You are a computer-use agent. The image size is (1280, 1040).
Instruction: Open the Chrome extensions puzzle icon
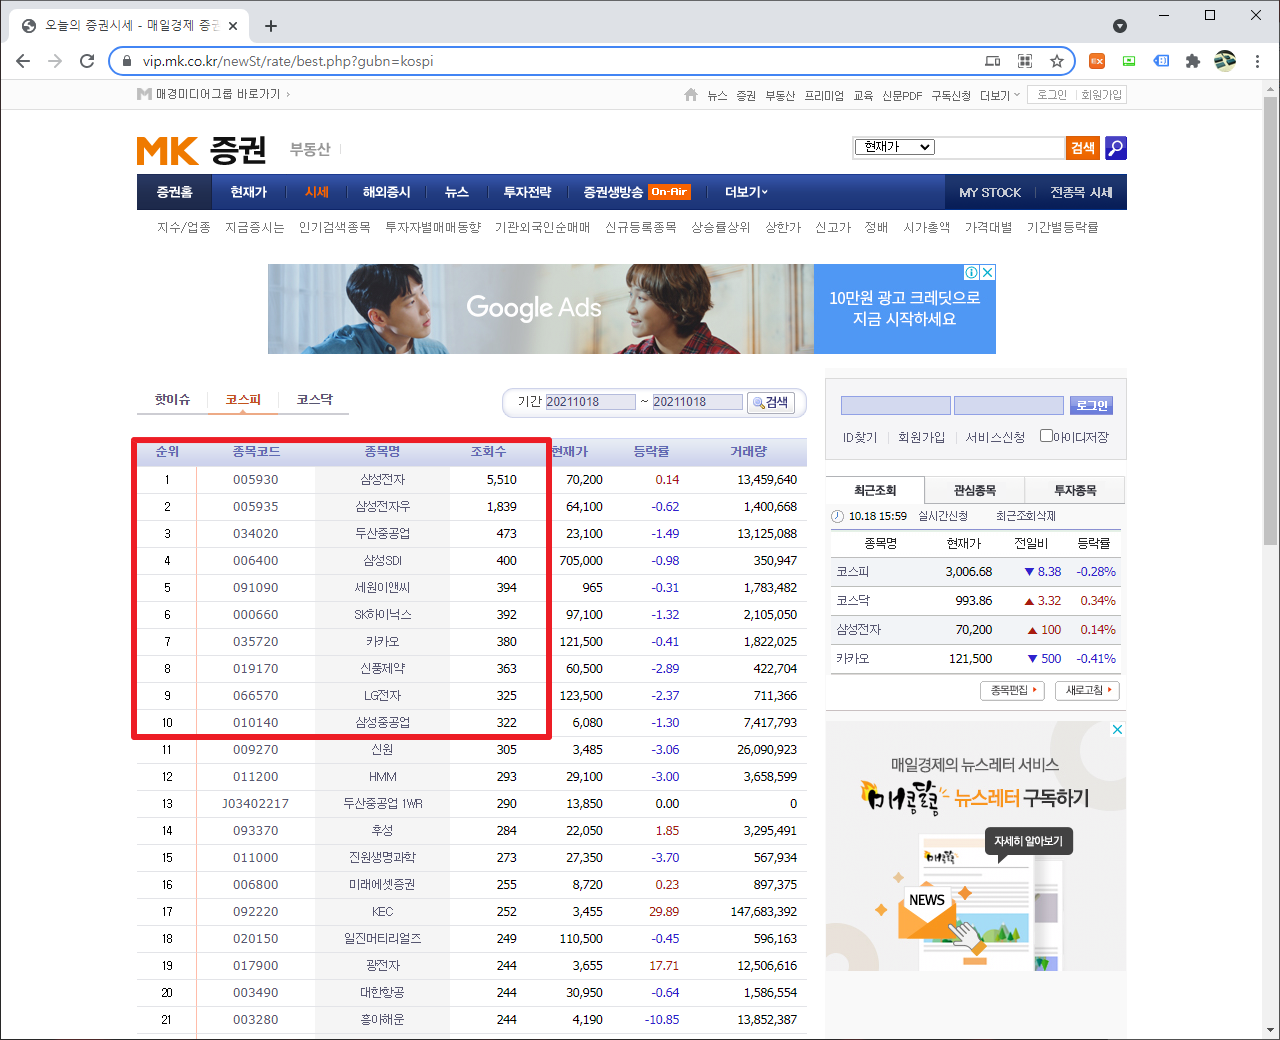(x=1192, y=61)
